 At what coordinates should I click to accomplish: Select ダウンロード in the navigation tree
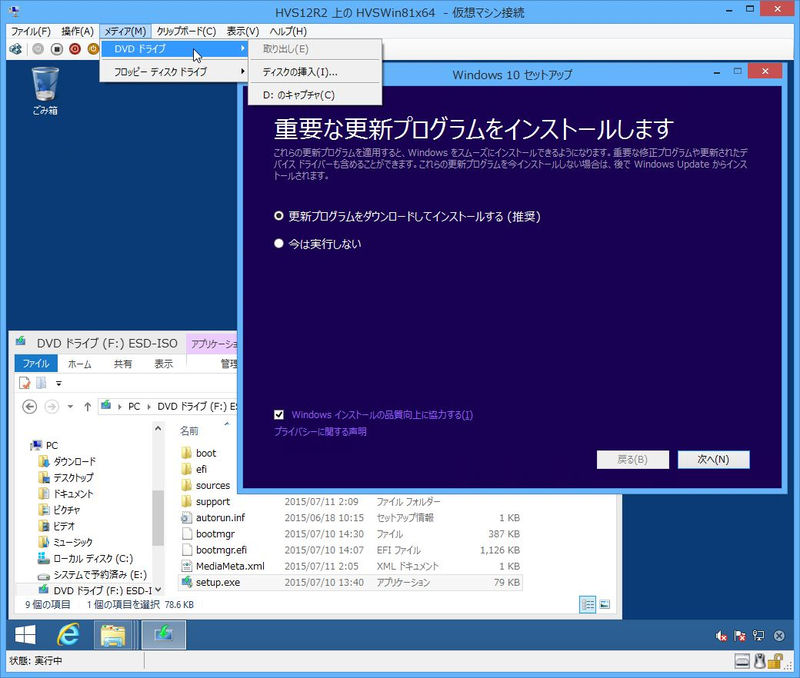(x=74, y=461)
